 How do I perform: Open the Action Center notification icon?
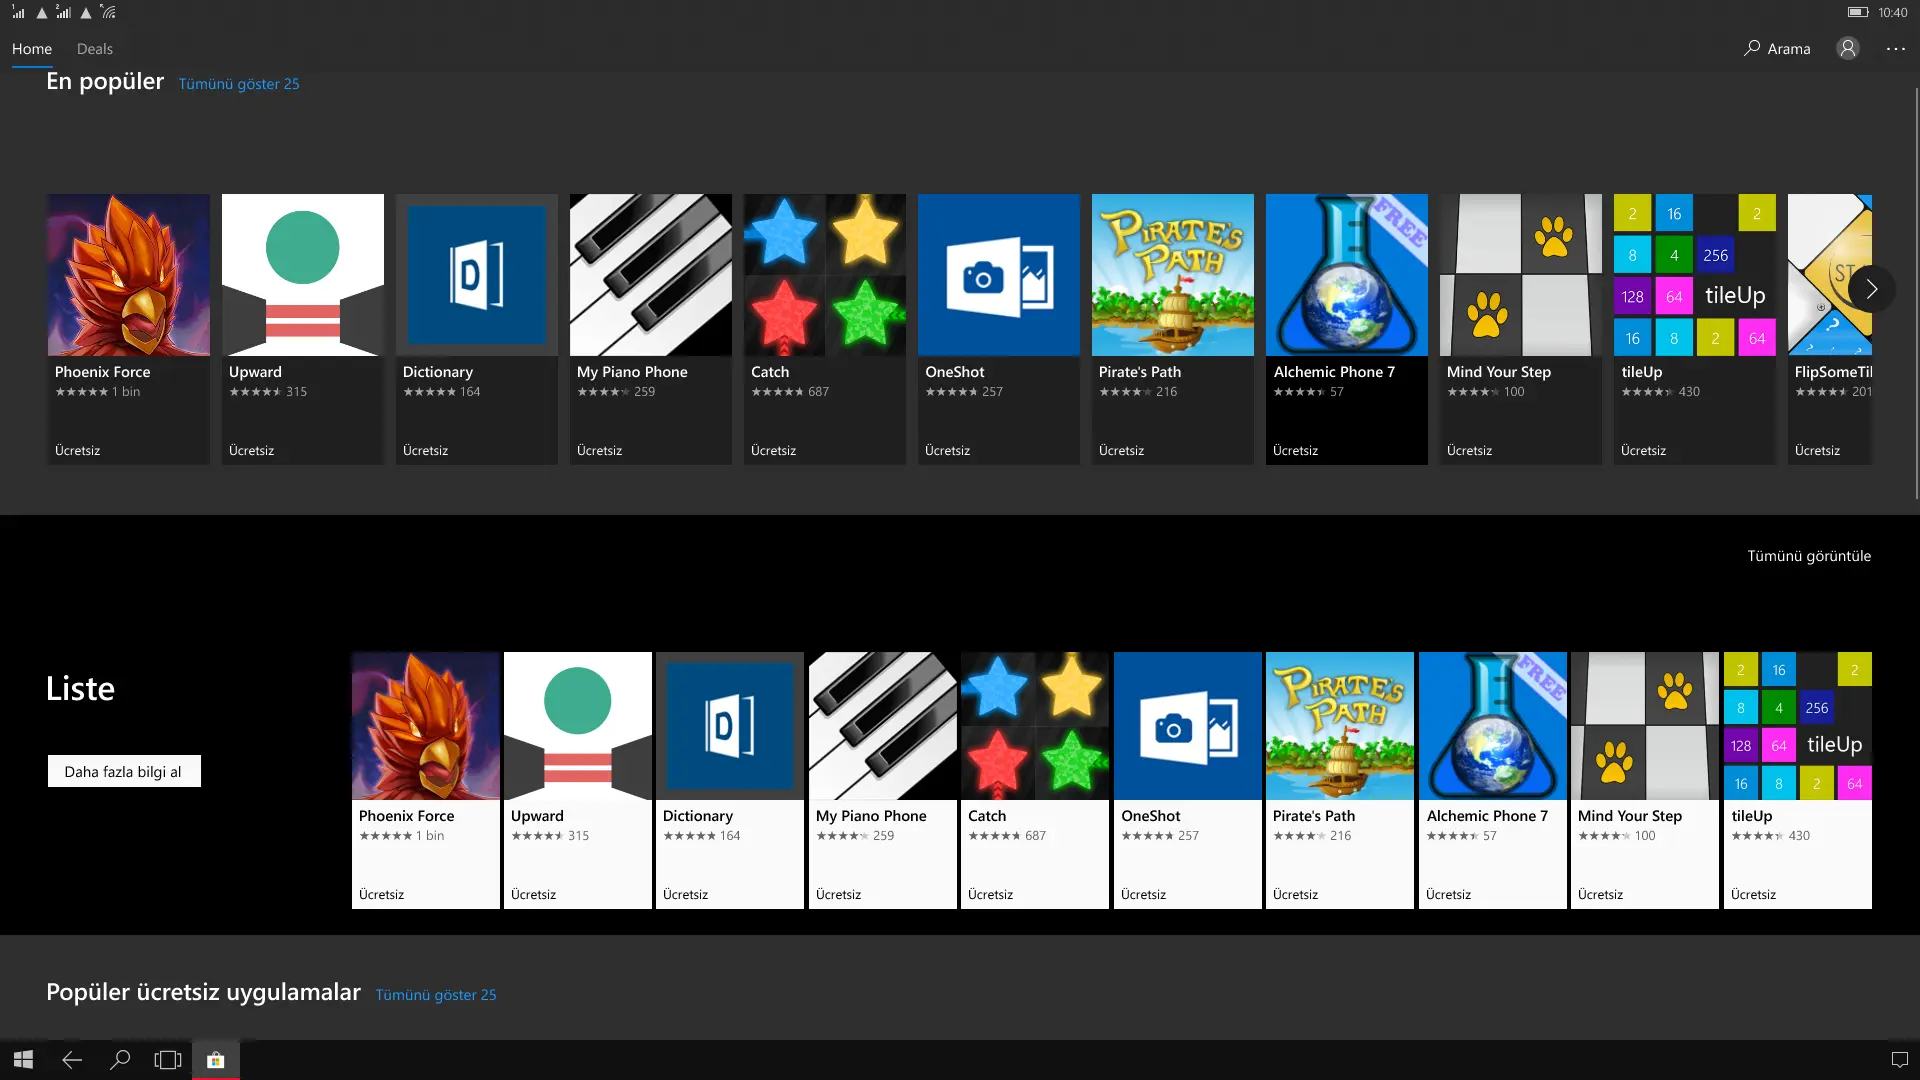(x=1900, y=1060)
